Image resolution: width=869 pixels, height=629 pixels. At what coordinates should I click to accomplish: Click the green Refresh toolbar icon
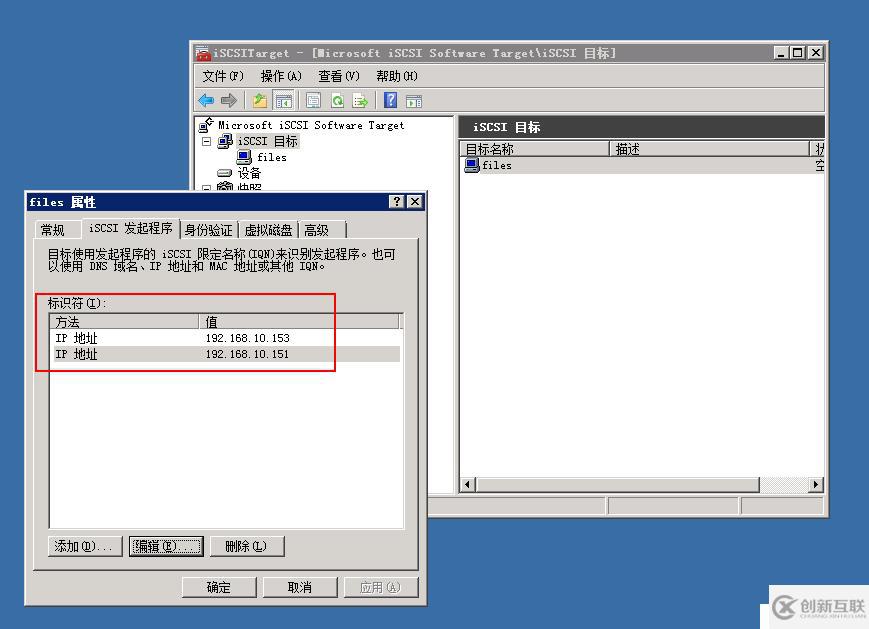pyautogui.click(x=337, y=101)
